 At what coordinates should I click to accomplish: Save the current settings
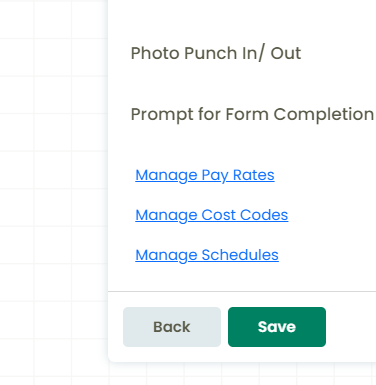[x=277, y=327]
